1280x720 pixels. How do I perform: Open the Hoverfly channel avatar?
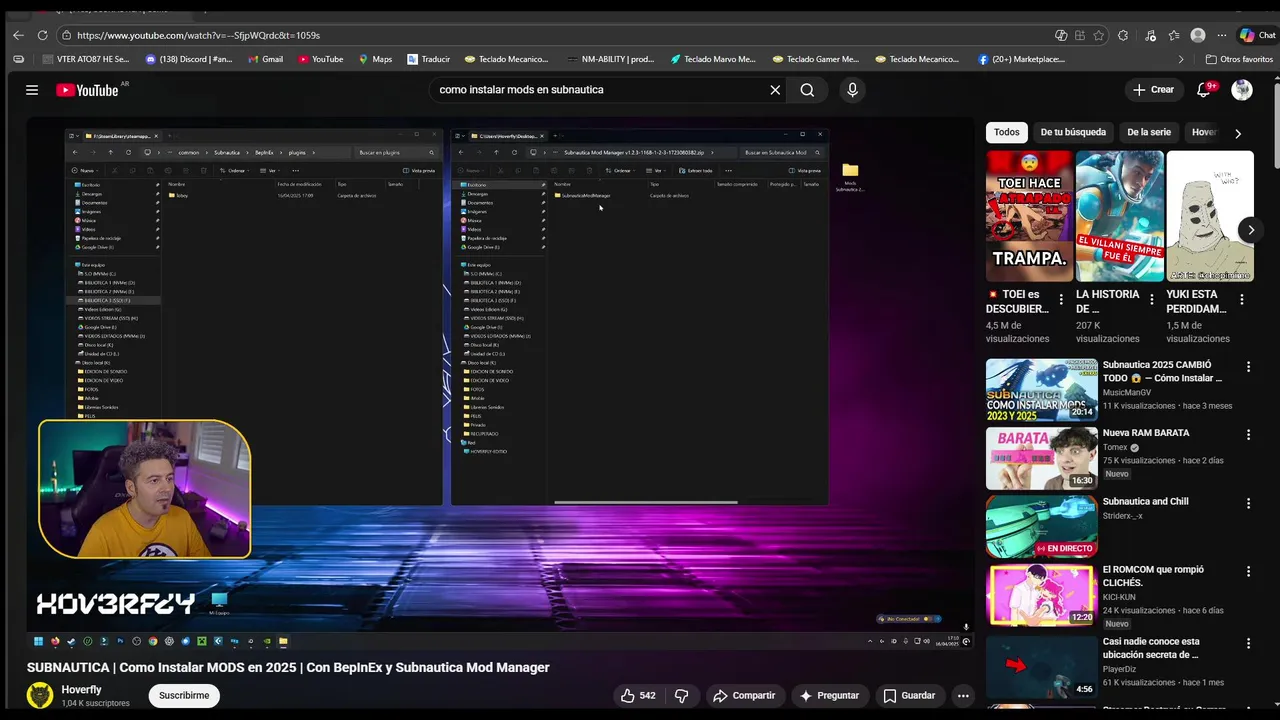40,695
